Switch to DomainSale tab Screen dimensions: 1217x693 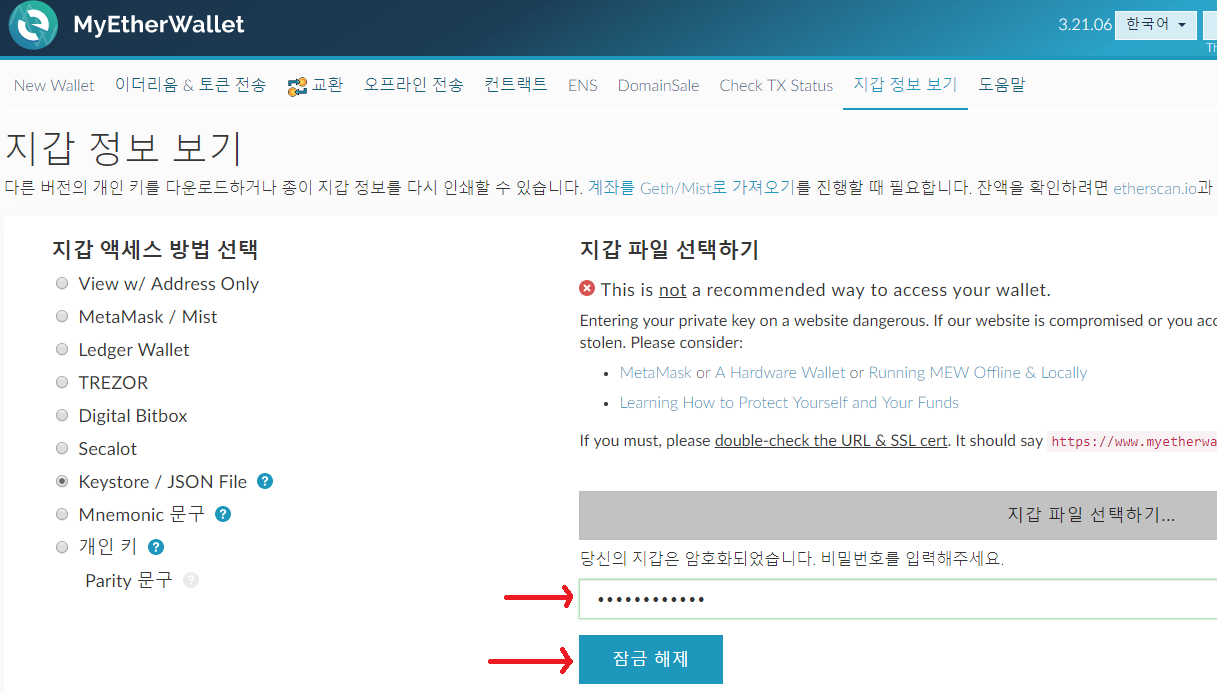pos(658,85)
